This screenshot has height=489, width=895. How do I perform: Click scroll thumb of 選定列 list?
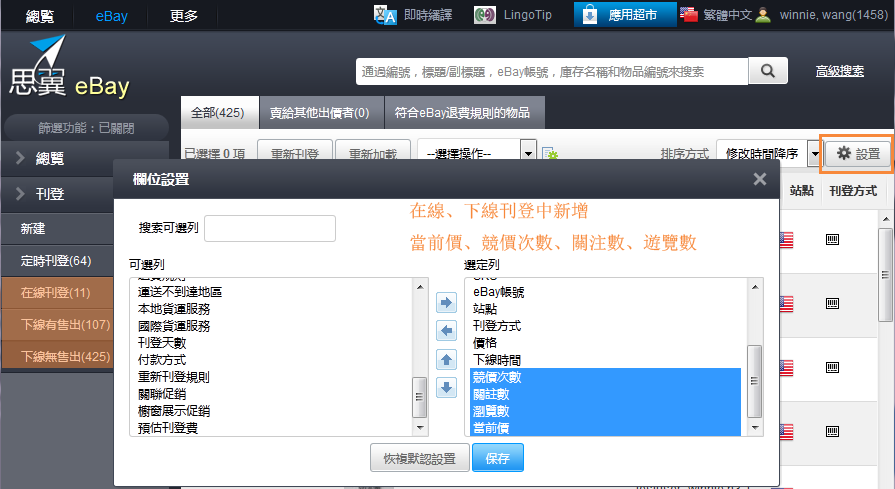pos(754,381)
